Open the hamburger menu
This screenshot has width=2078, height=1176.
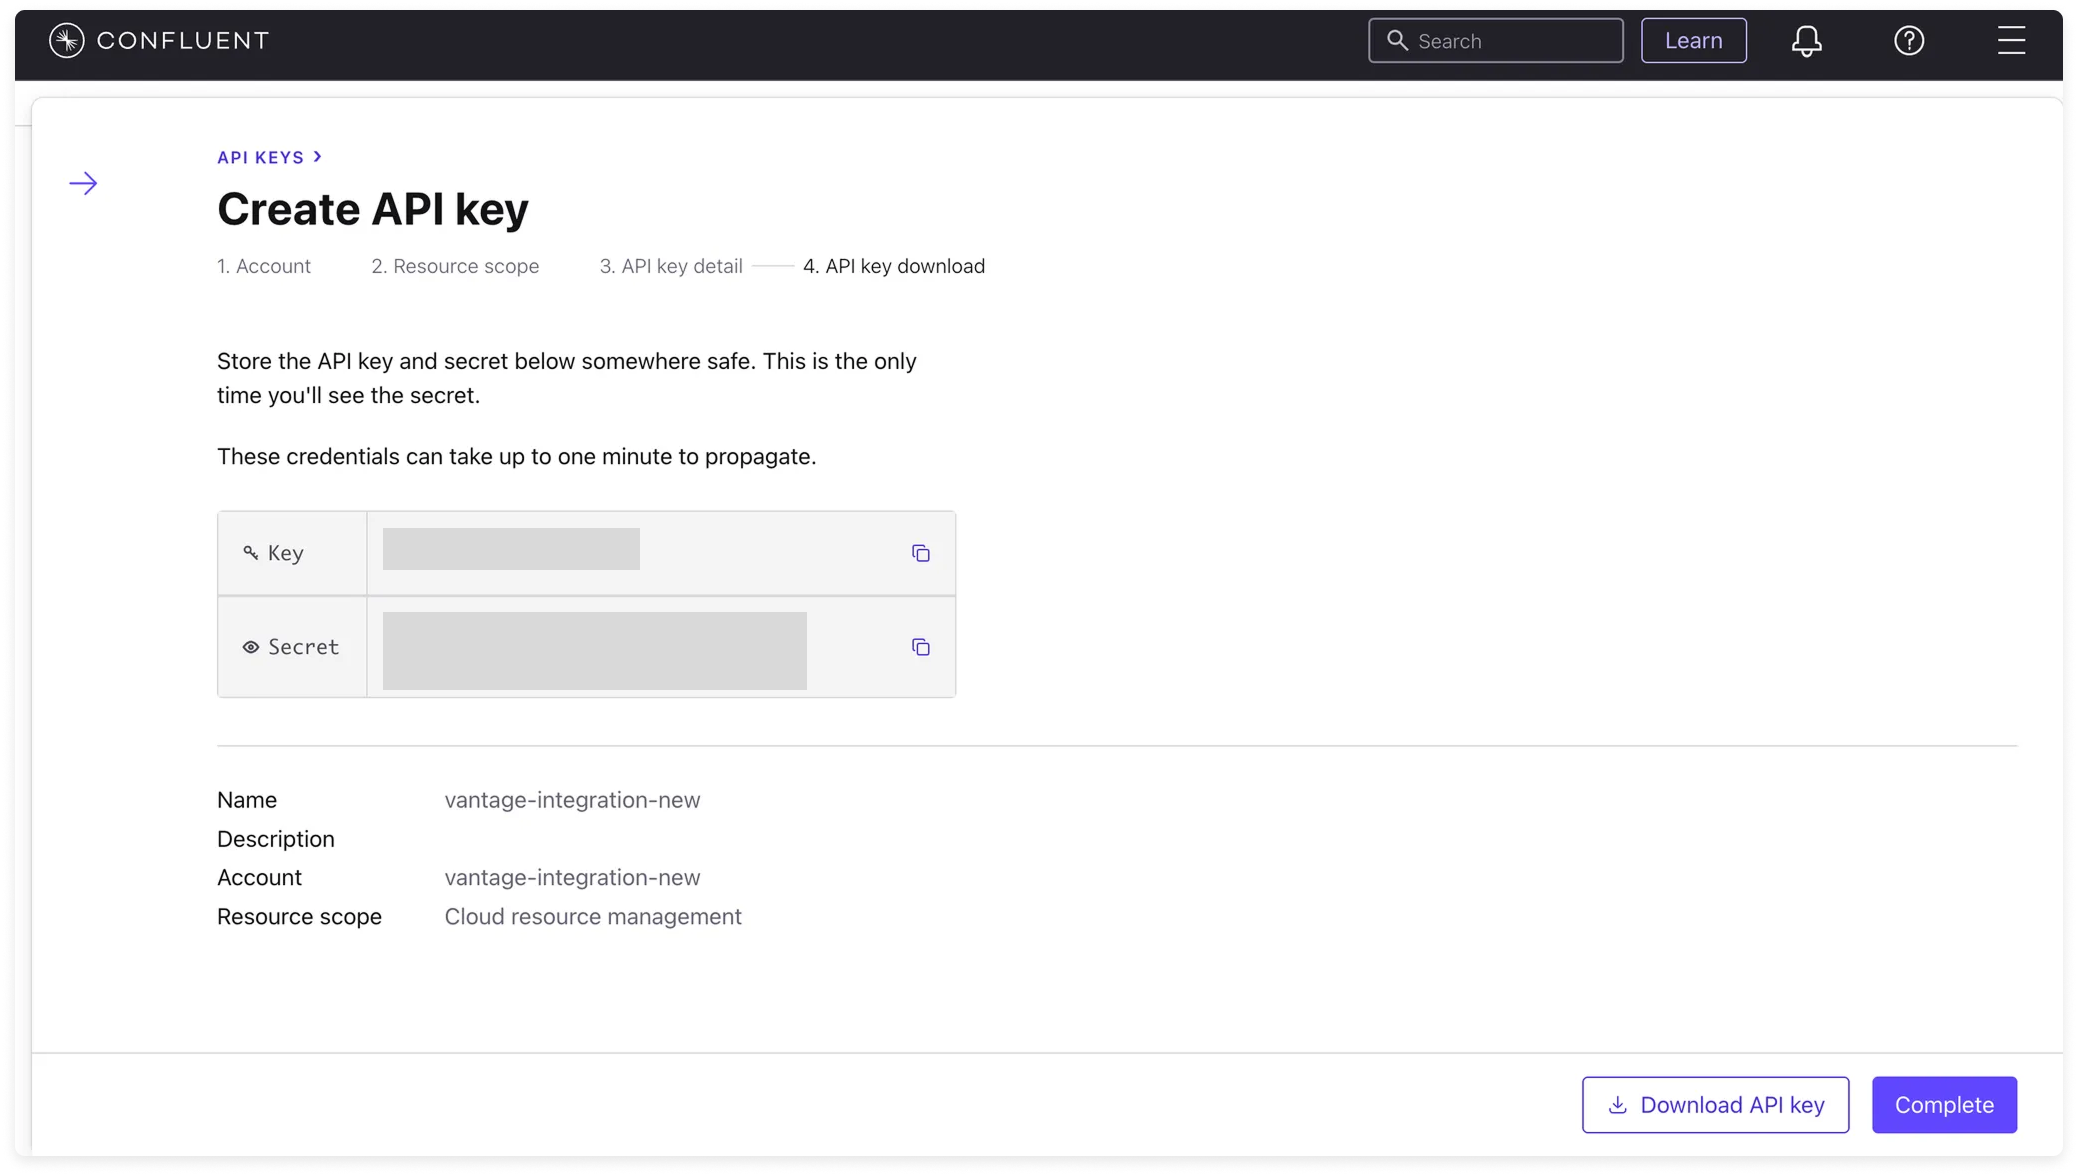[x=2011, y=41]
